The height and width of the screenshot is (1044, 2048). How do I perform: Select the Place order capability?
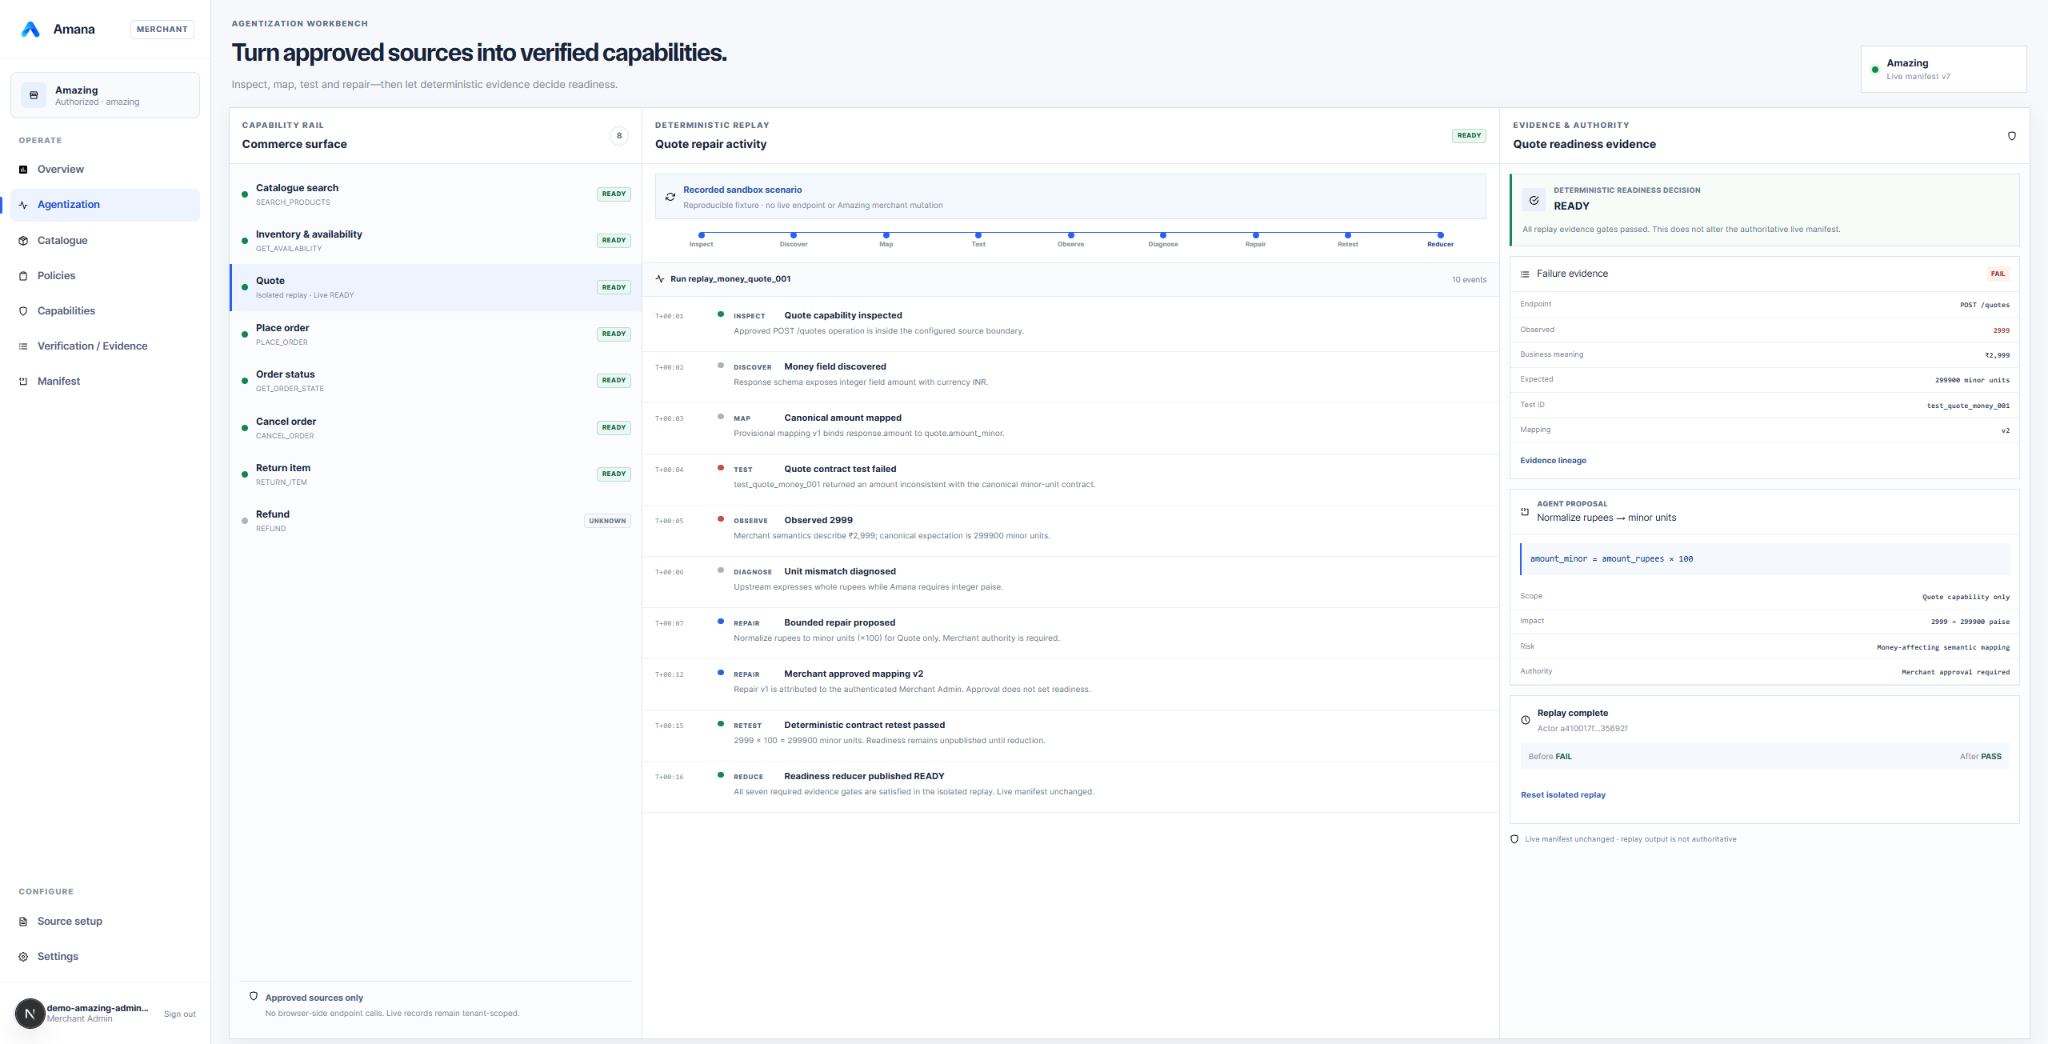pos(436,334)
